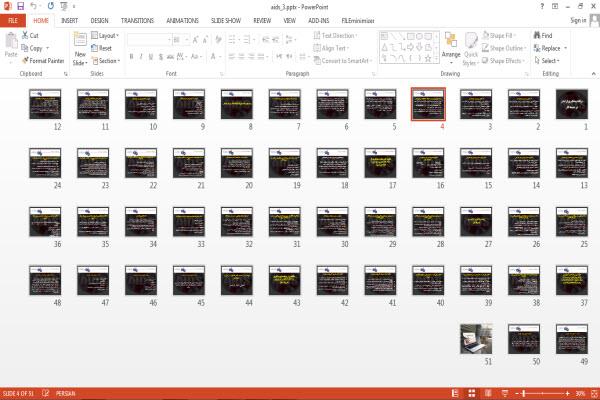This screenshot has height=400, width=600.
Task: Click the Paste clipboard icon
Action: [11, 41]
